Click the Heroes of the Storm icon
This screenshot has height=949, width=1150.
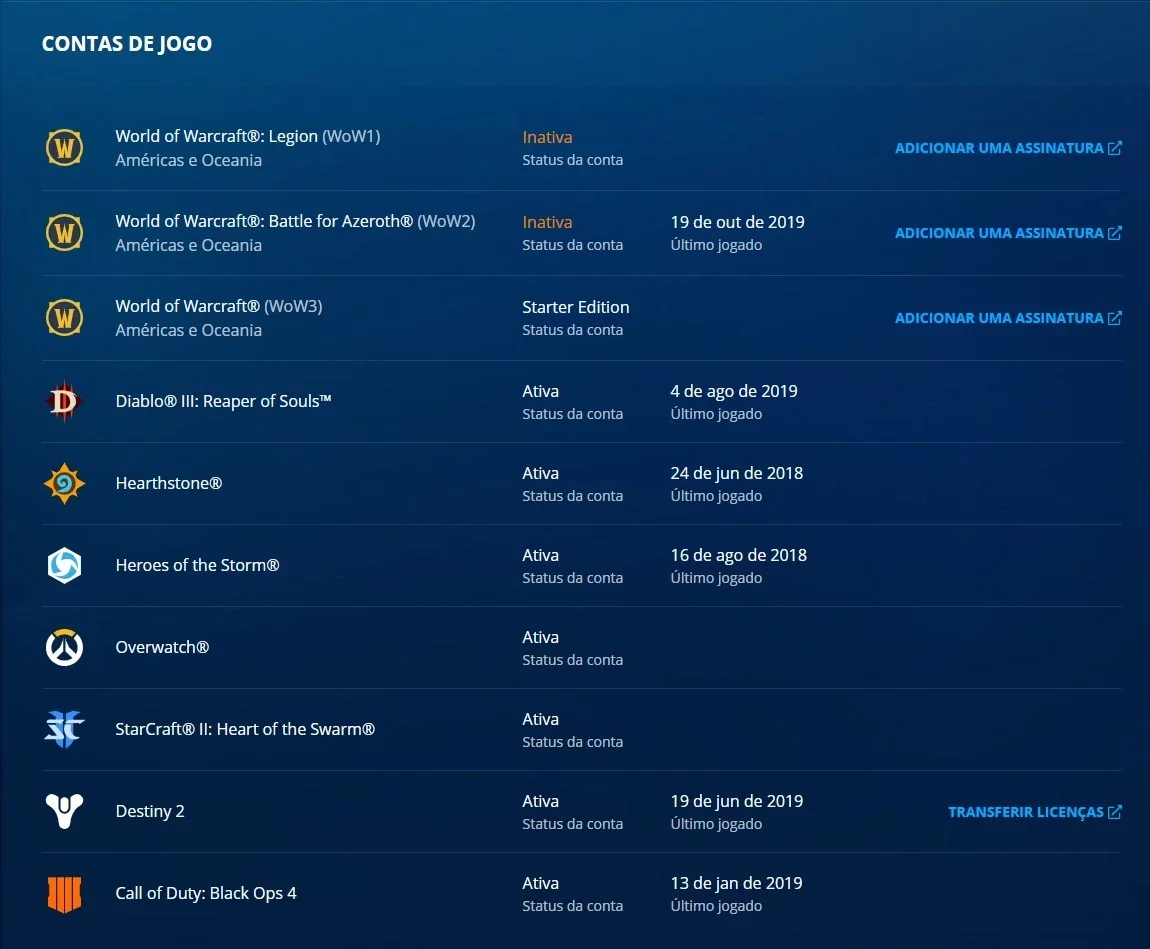coord(65,565)
